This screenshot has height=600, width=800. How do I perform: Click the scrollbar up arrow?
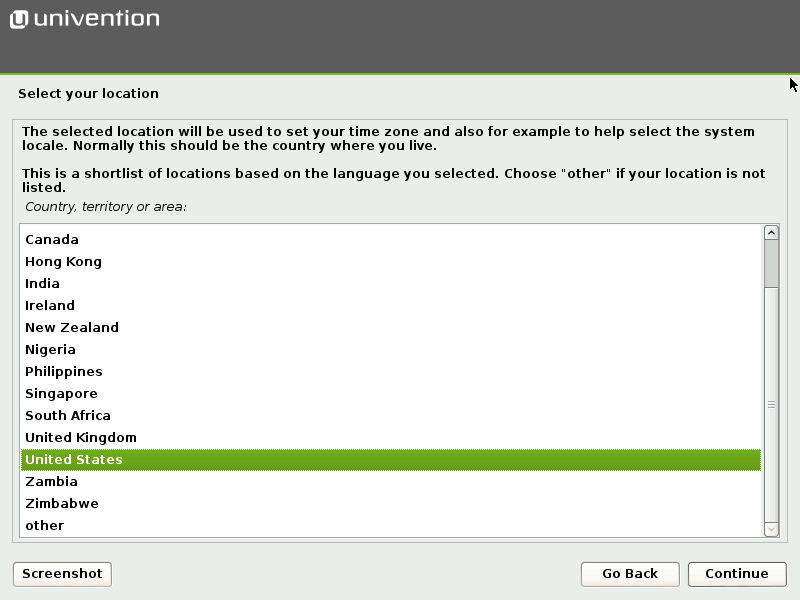[771, 233]
